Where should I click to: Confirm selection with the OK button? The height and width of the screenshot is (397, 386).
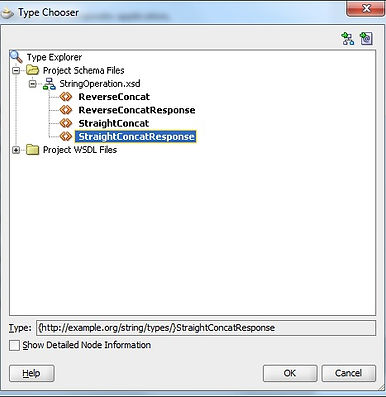tap(290, 373)
